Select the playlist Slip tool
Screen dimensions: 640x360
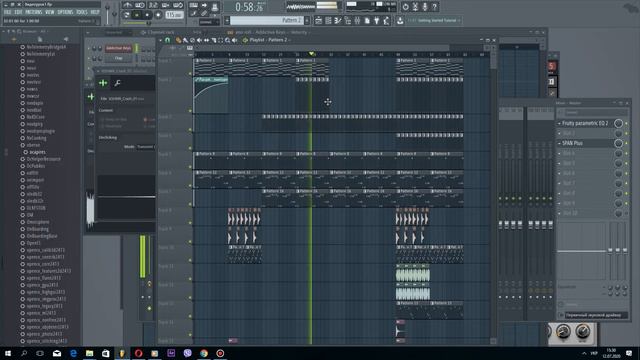click(x=206, y=40)
